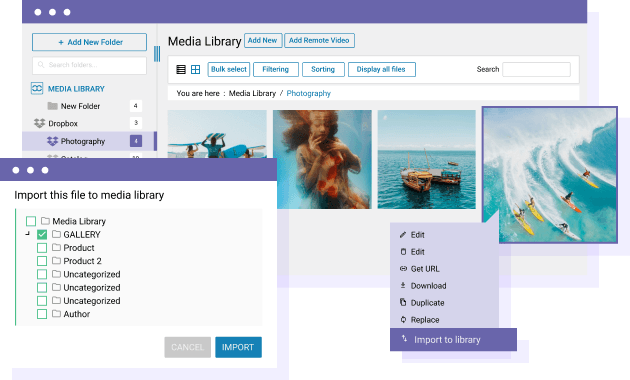Select the underwater woman thumbnail
Screen dimensions: 630x380
point(322,159)
